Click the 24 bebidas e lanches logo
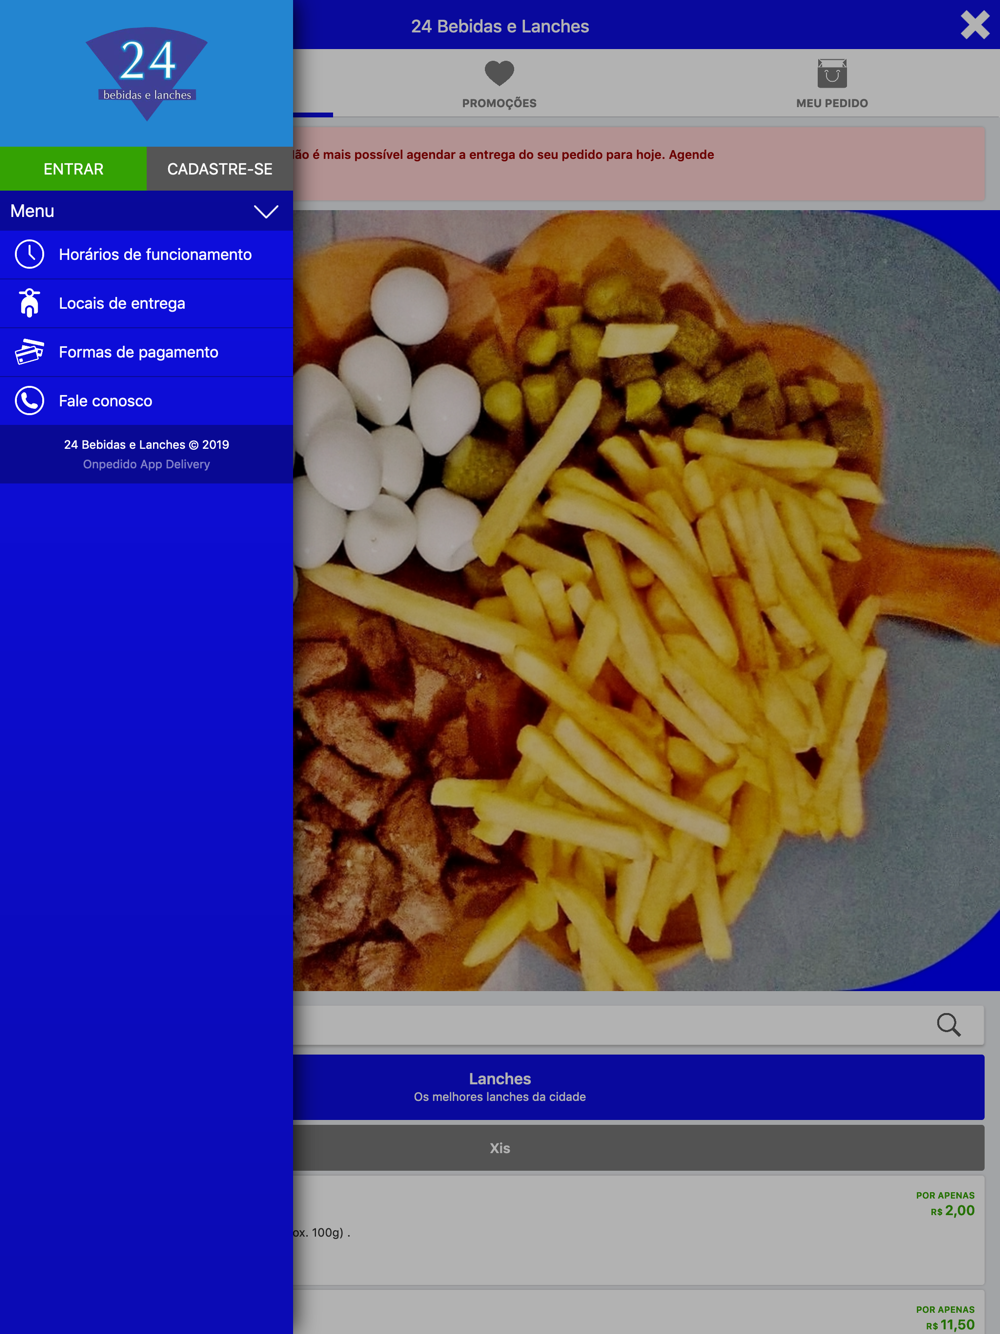 click(x=147, y=74)
